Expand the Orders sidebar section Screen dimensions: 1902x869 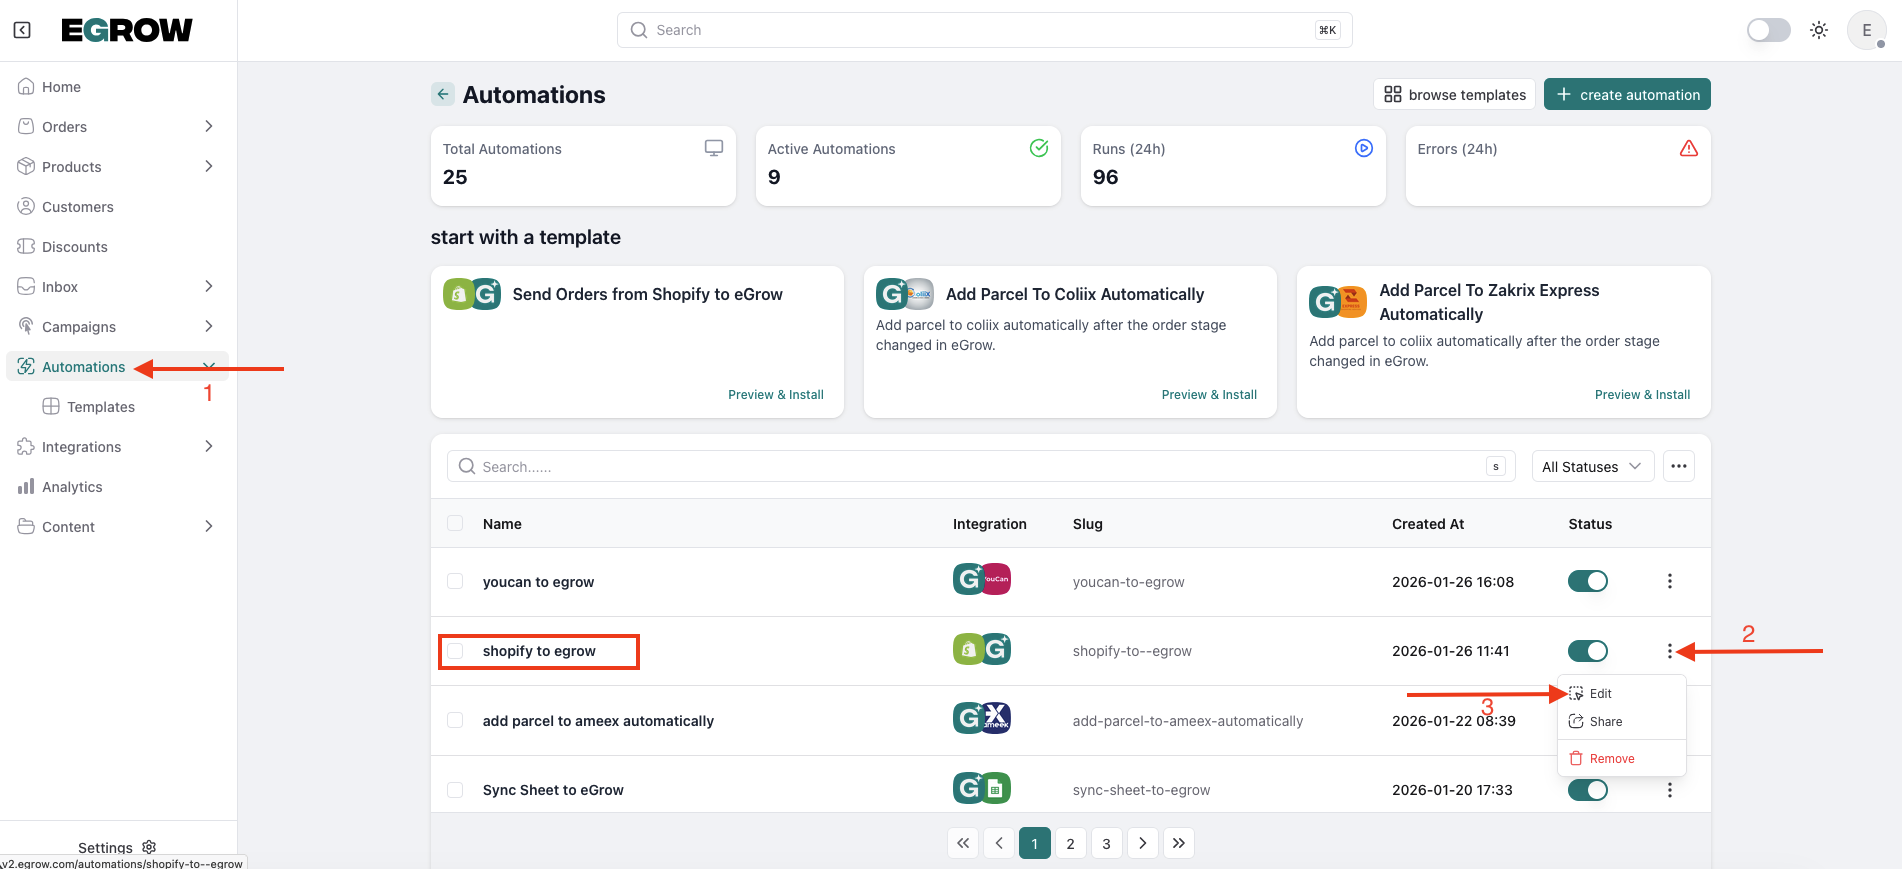[x=208, y=126]
